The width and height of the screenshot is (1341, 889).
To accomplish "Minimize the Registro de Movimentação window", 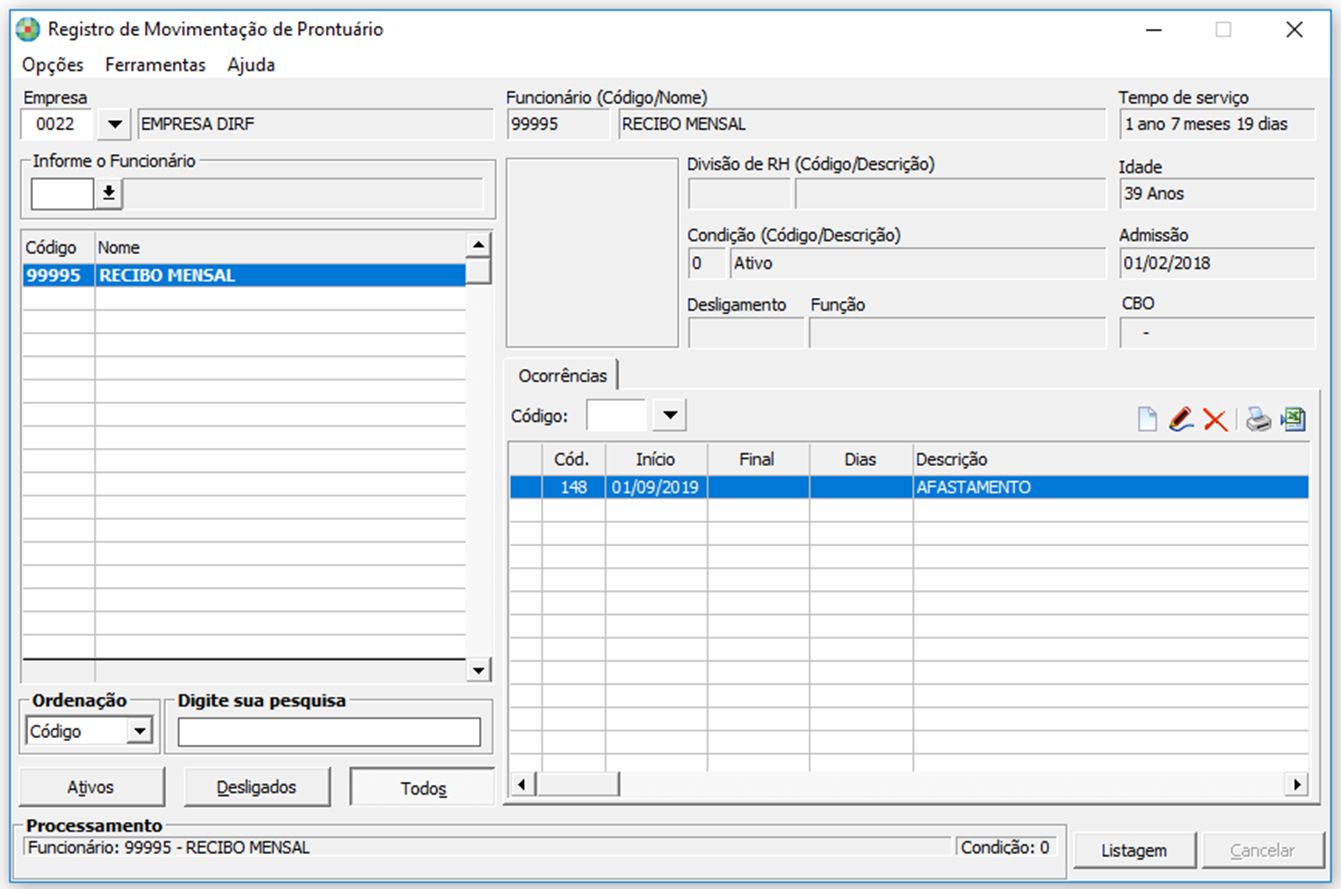I will (1154, 30).
